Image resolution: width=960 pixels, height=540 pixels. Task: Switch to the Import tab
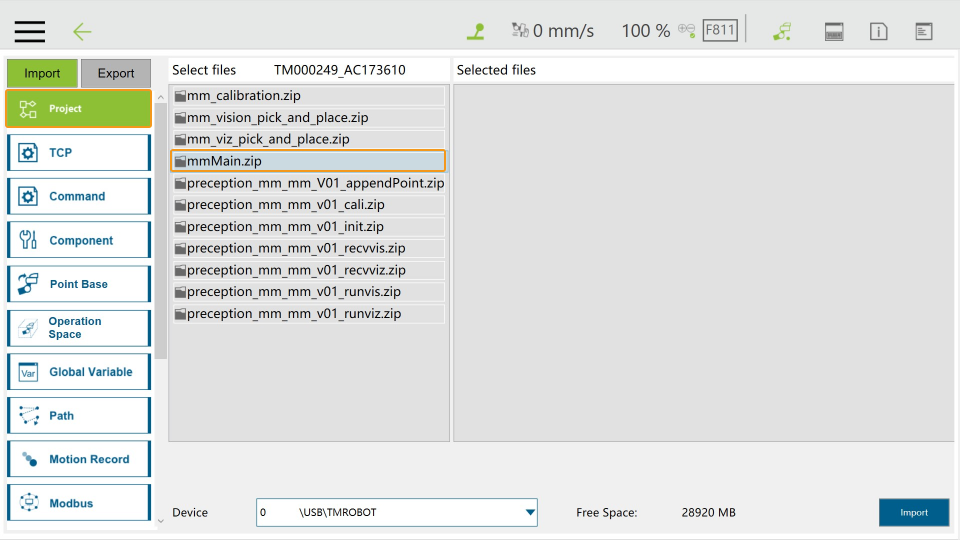(42, 73)
